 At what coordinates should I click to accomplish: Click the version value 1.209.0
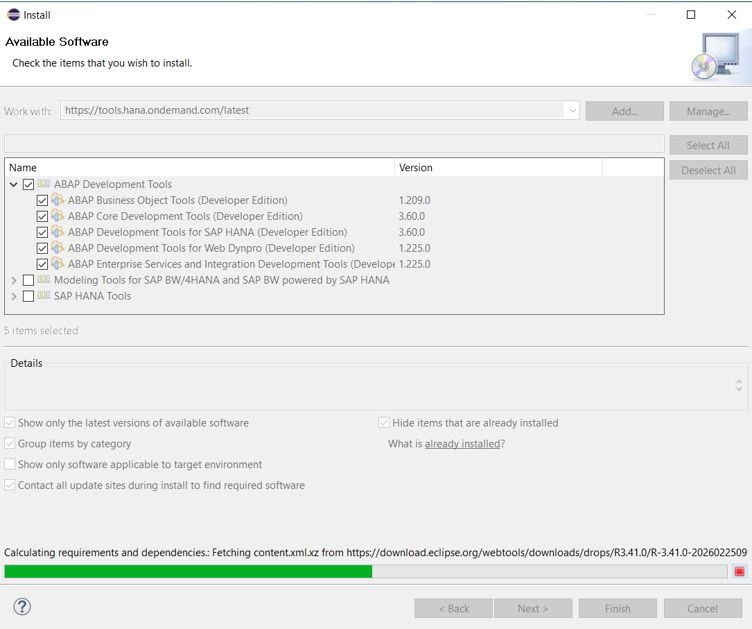pos(414,200)
